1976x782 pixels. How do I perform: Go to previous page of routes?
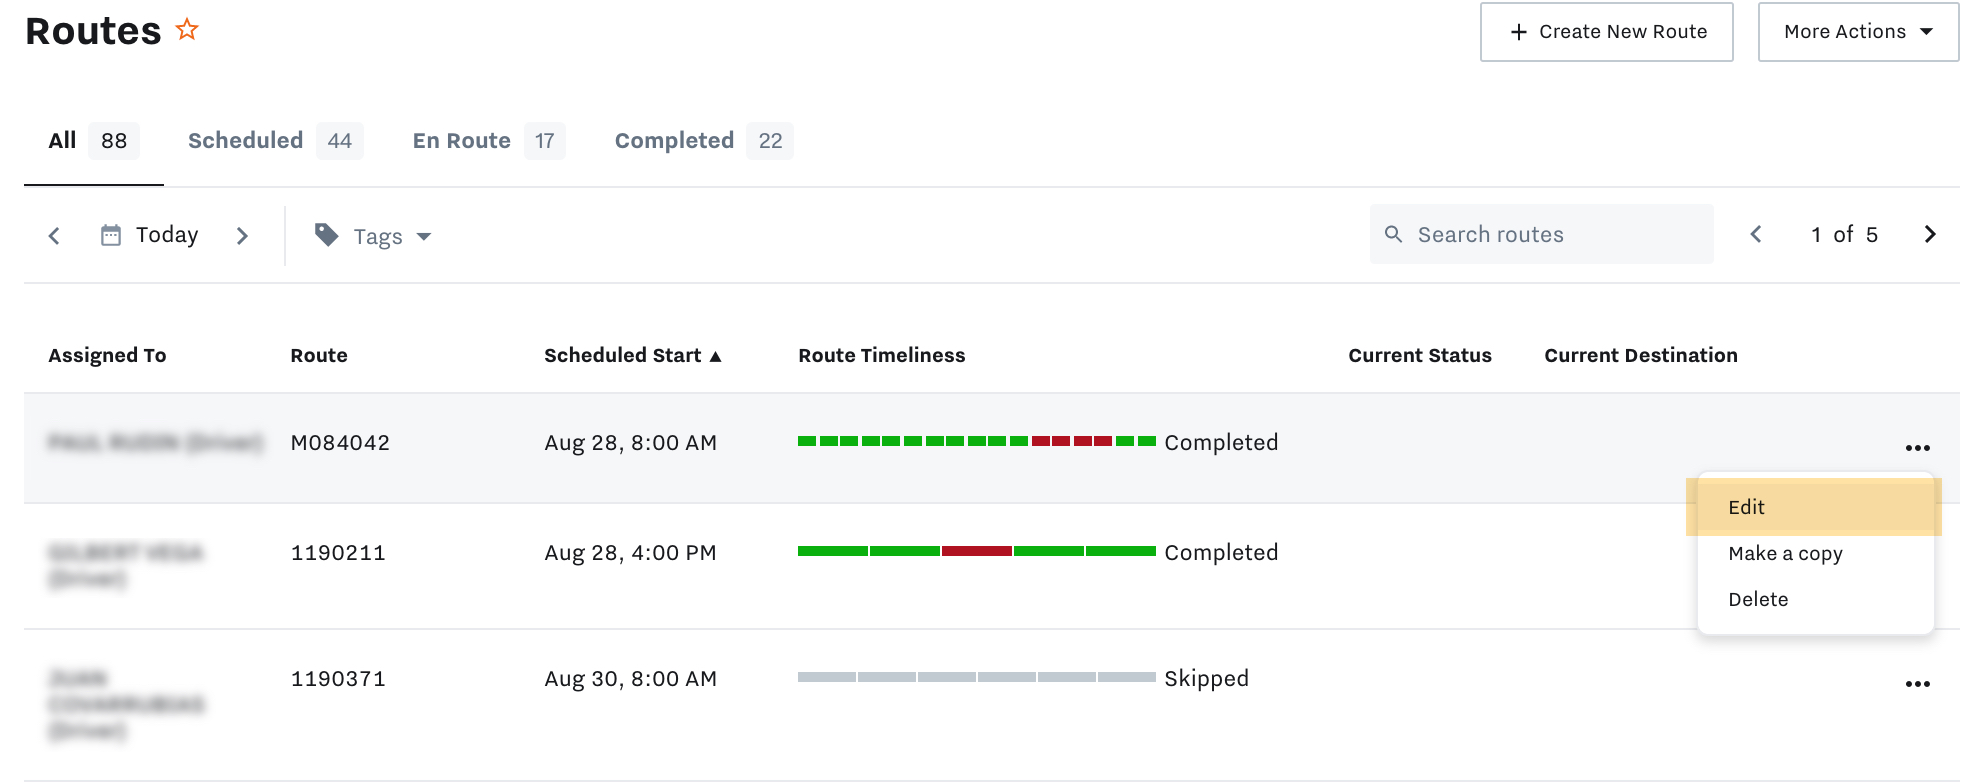click(x=1756, y=234)
